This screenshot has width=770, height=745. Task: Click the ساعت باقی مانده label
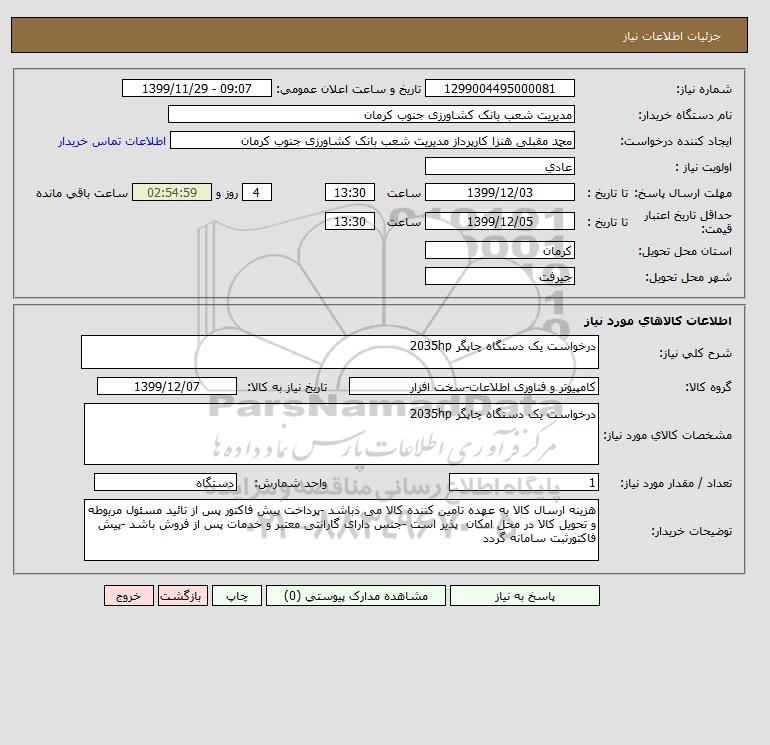tap(82, 193)
